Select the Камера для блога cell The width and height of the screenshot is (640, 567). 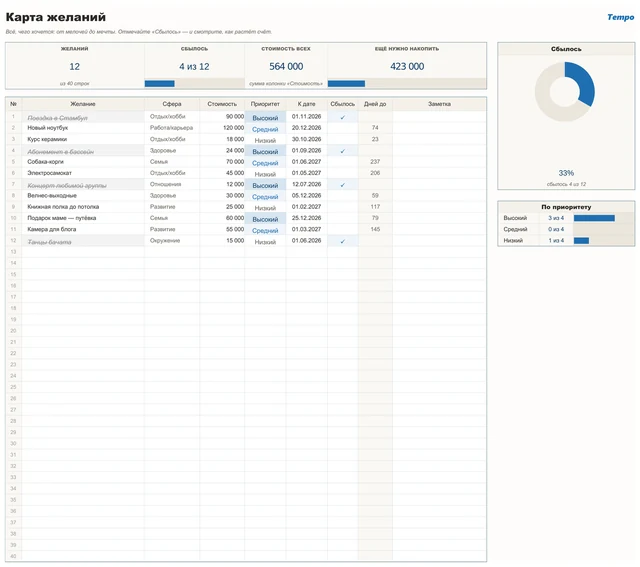83,230
